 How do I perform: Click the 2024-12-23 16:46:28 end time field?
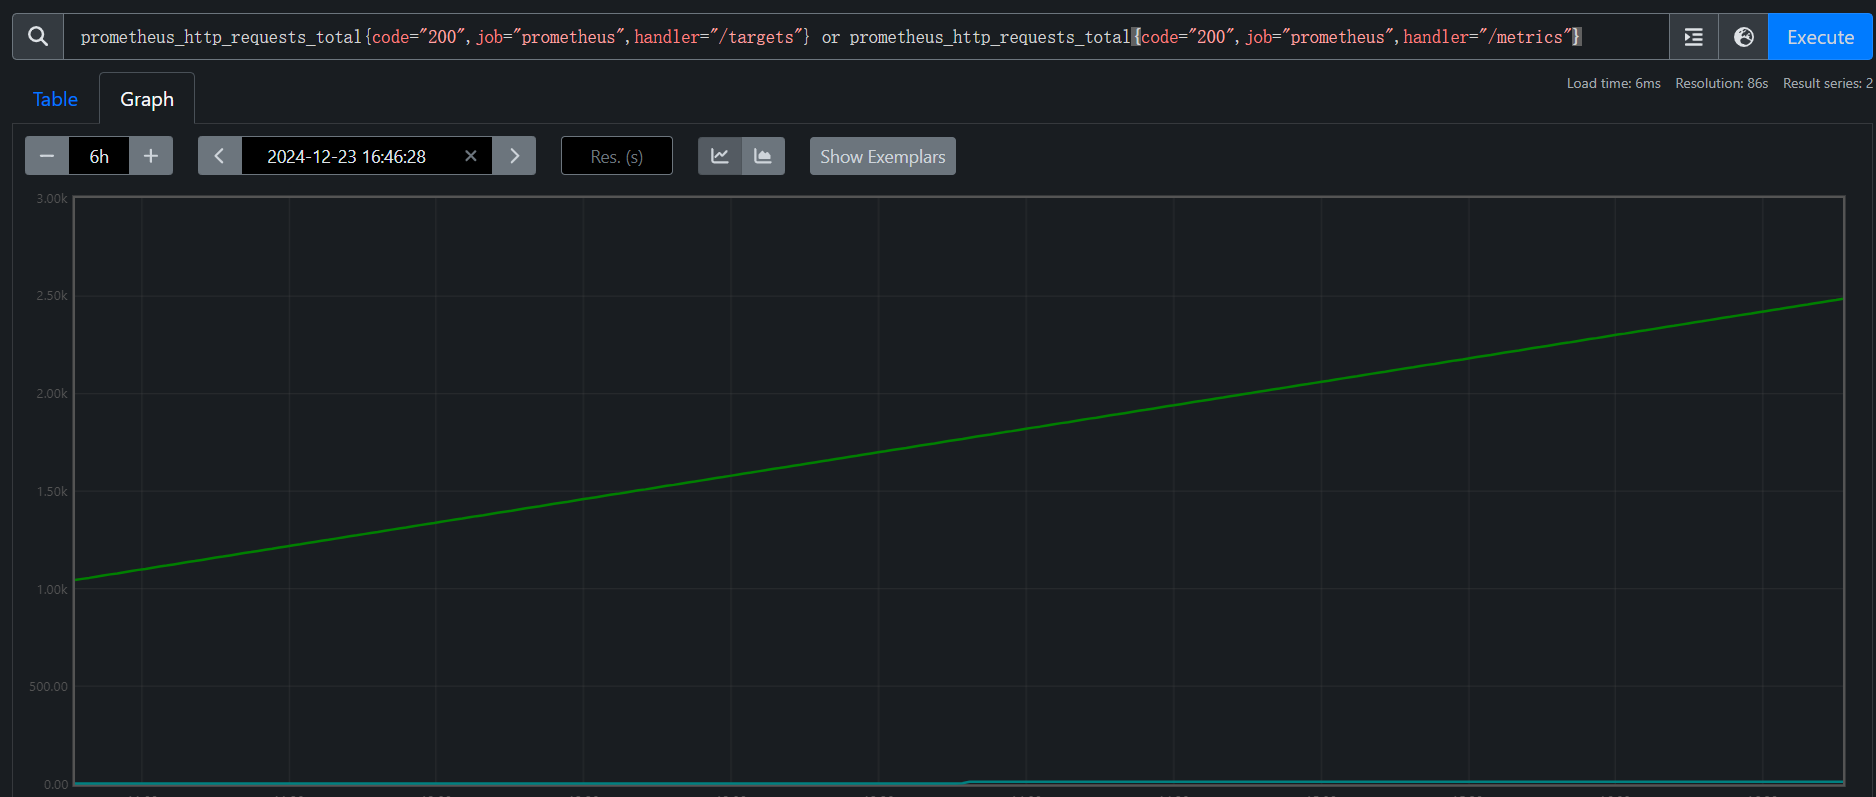click(x=346, y=156)
